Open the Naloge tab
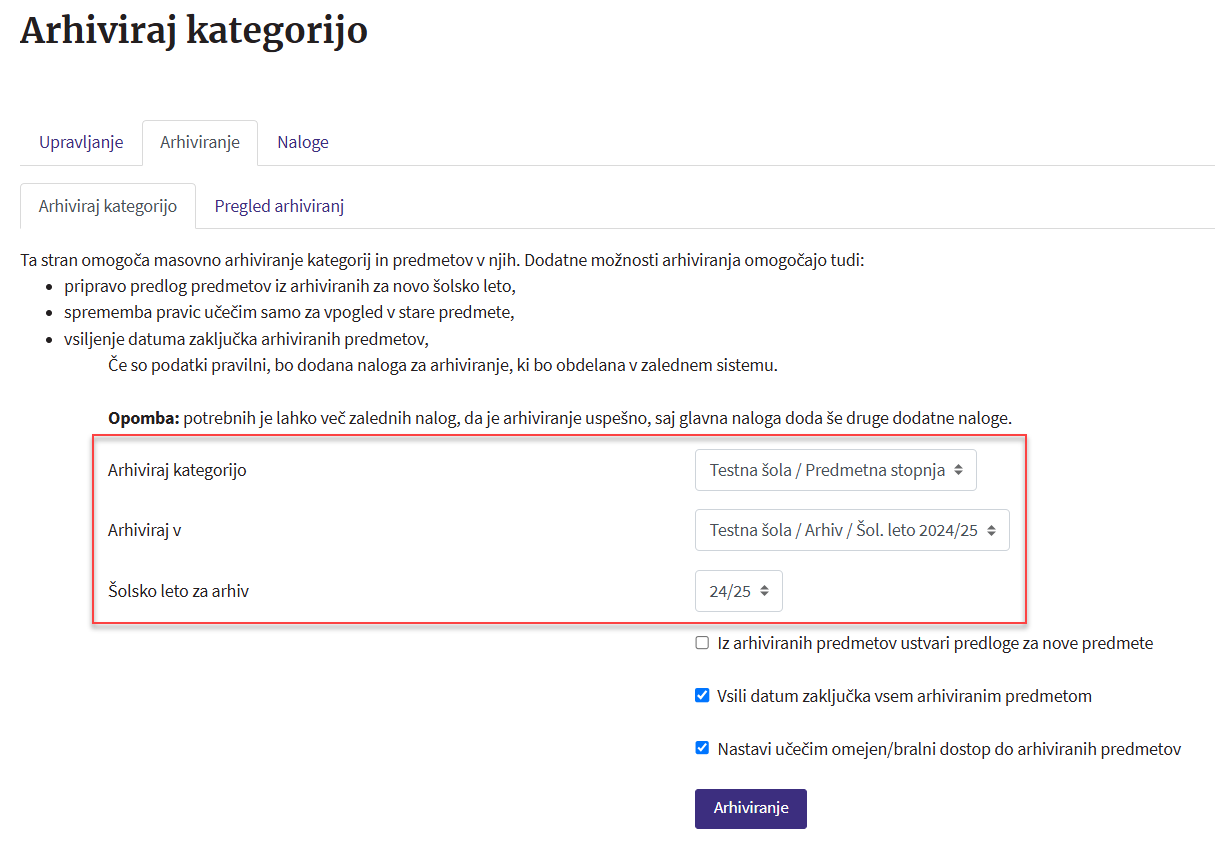This screenshot has height=854, width=1215. click(303, 142)
